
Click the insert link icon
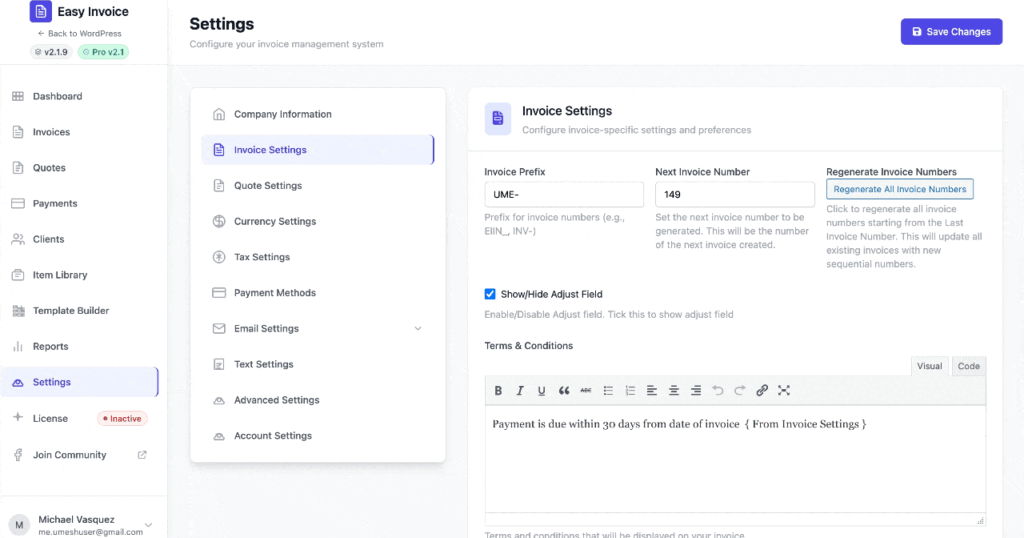[x=762, y=390]
